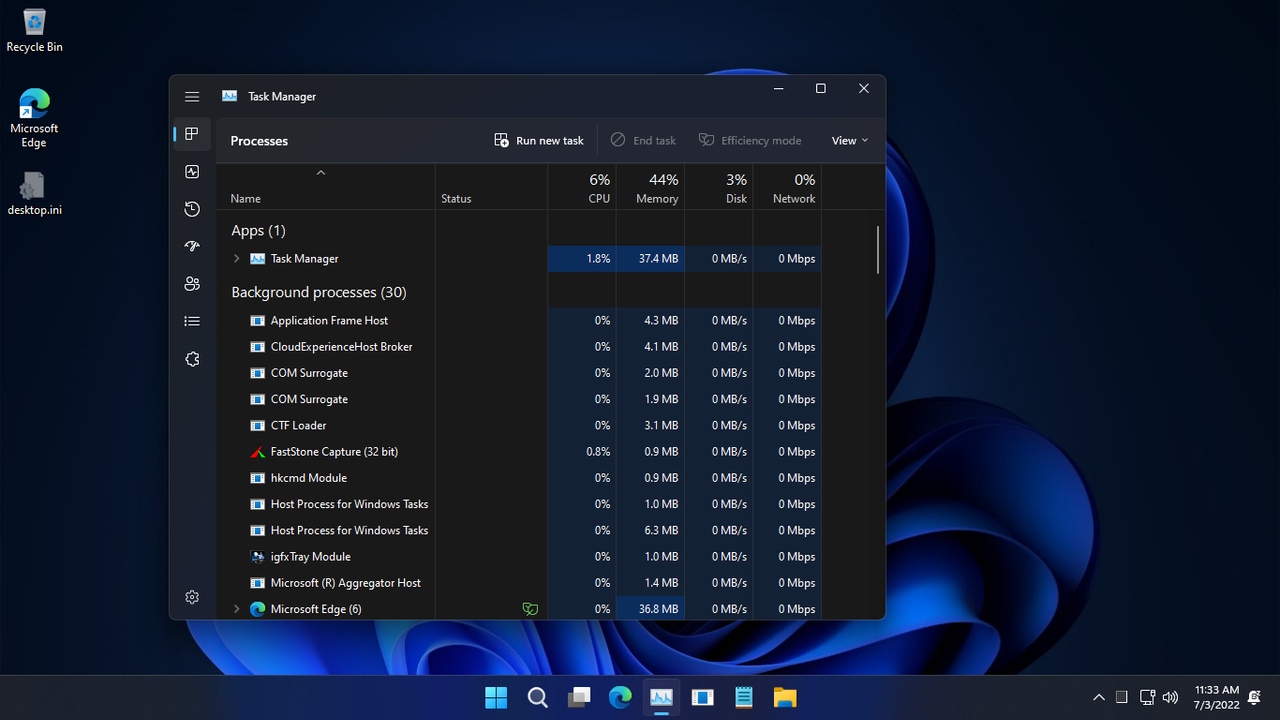
Task: Open clock showing 11:33 AM in tray
Action: [x=1217, y=697]
